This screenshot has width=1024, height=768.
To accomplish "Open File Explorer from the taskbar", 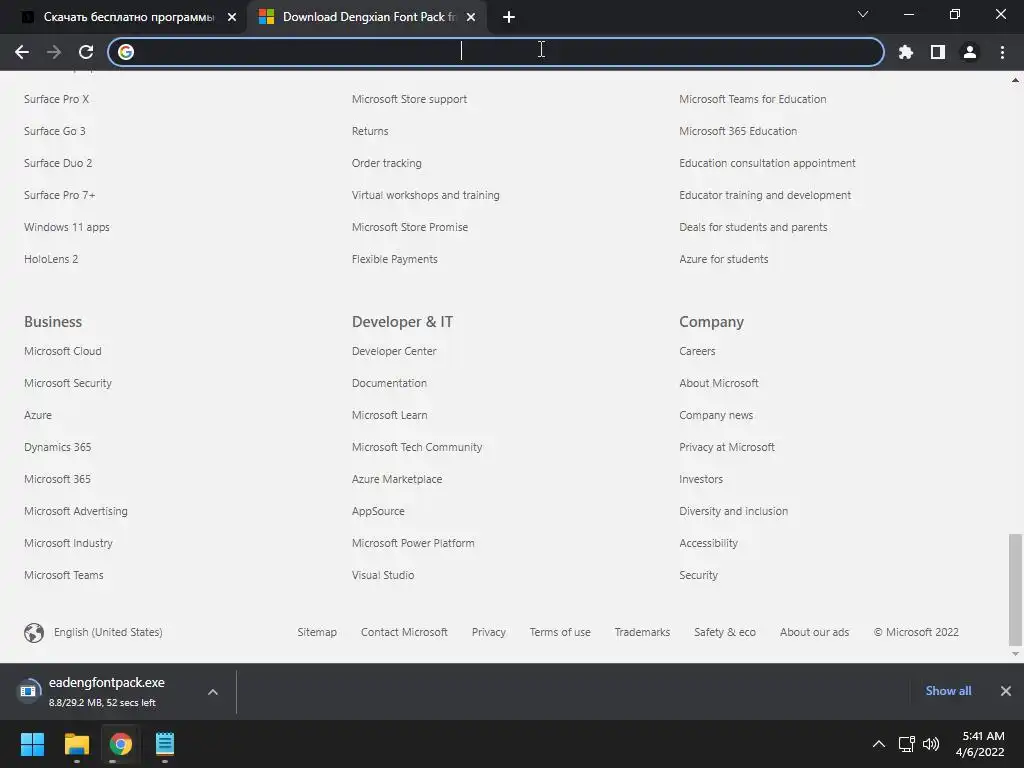I will [x=76, y=744].
